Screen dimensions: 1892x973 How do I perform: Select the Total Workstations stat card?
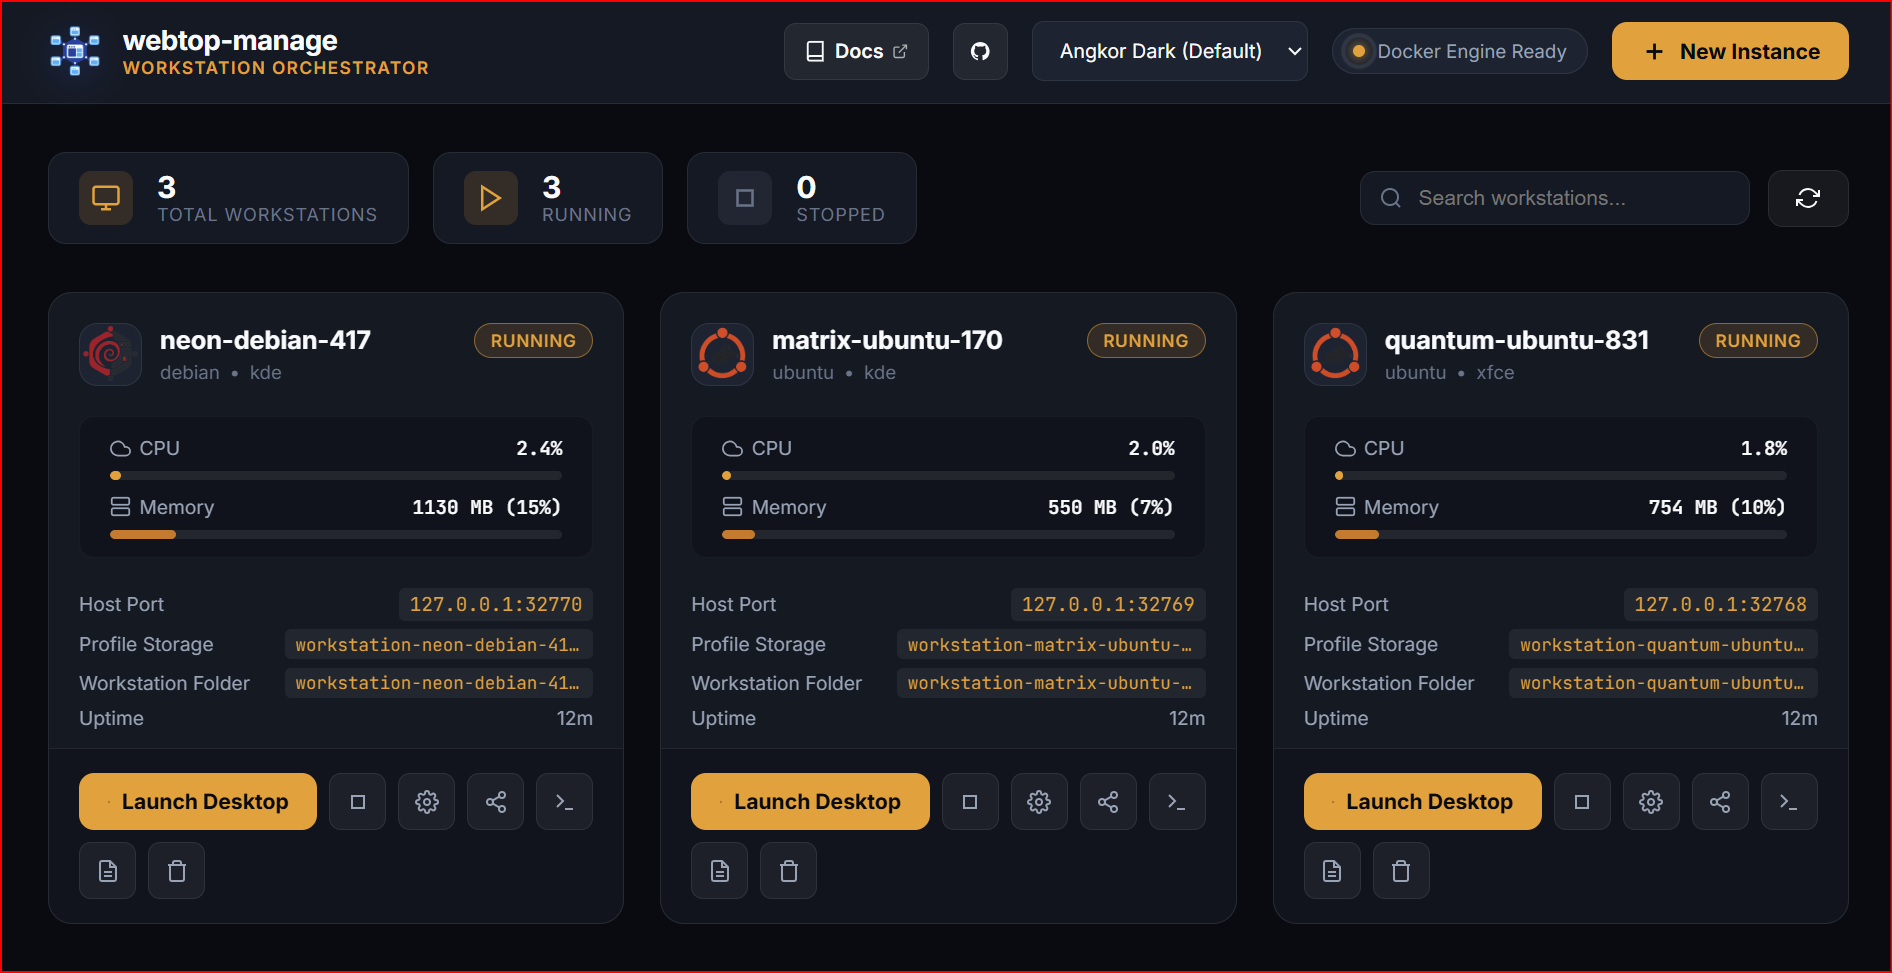[x=228, y=198]
